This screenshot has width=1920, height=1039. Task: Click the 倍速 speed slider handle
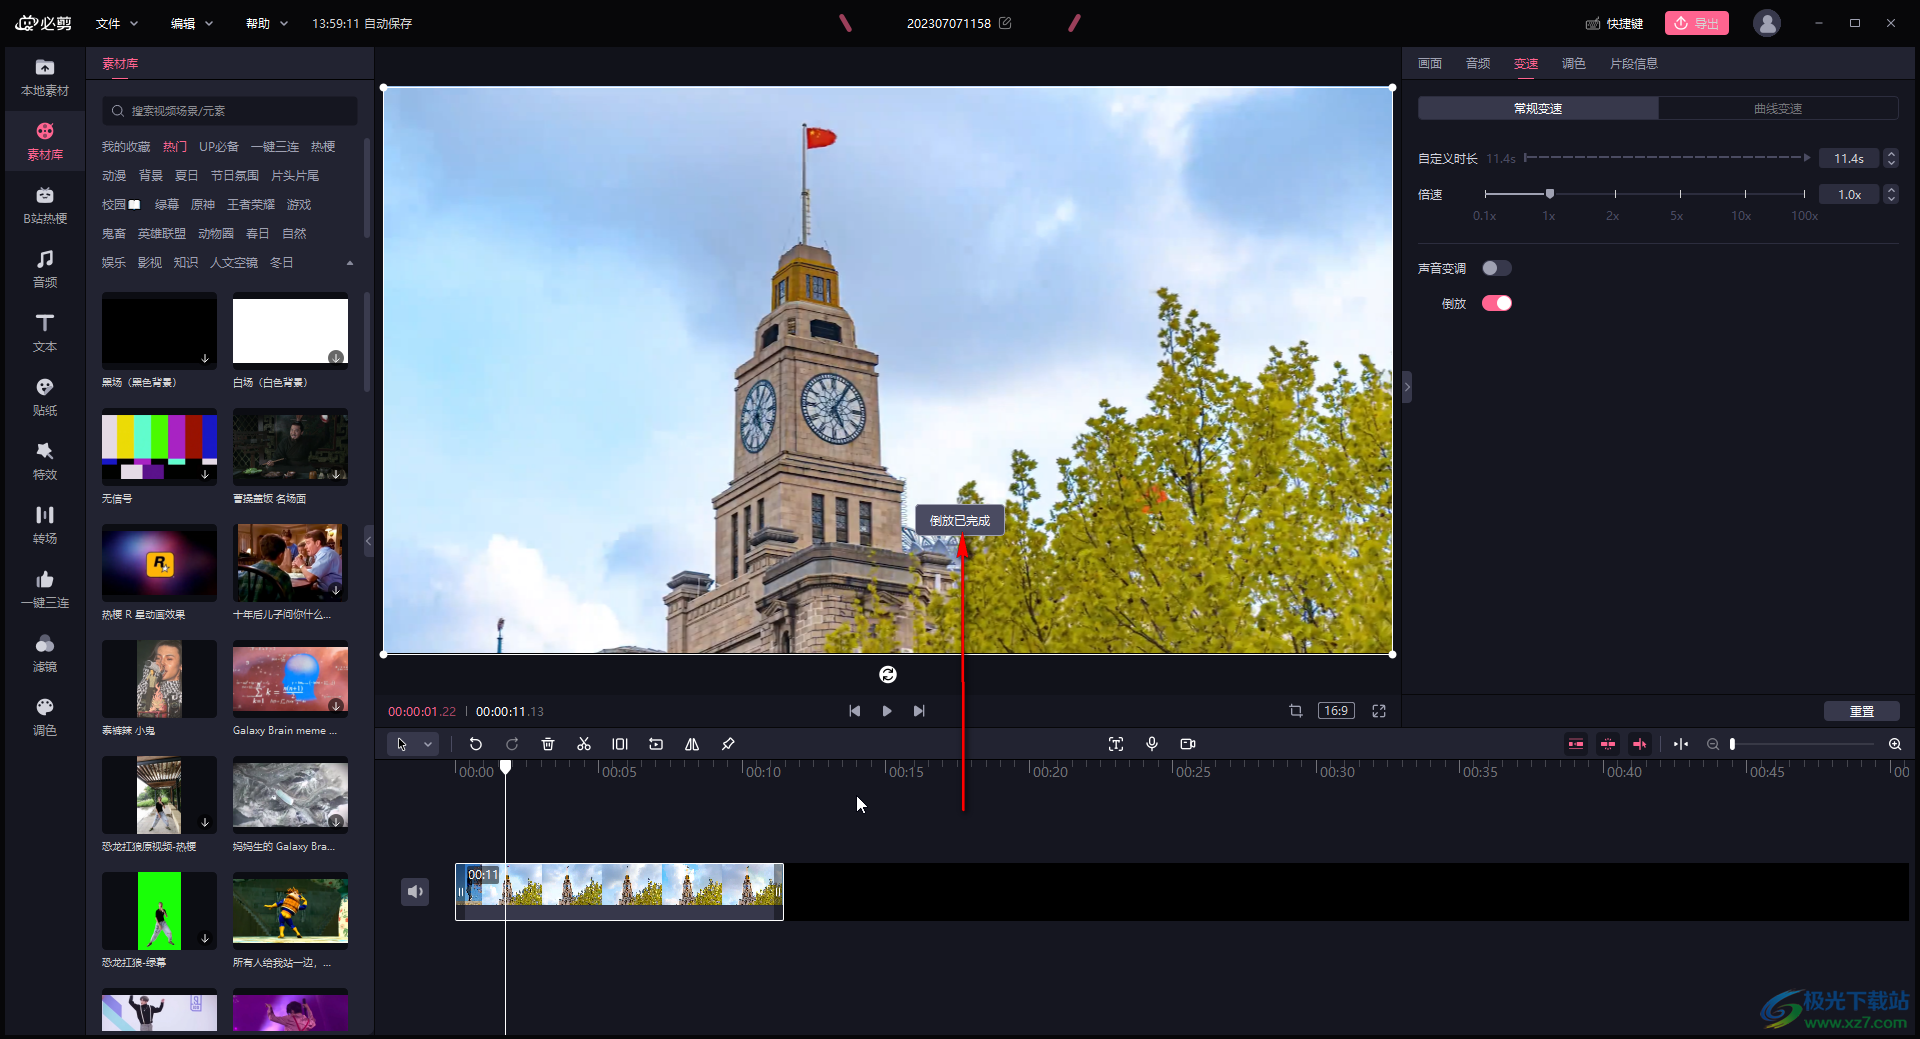click(1550, 193)
